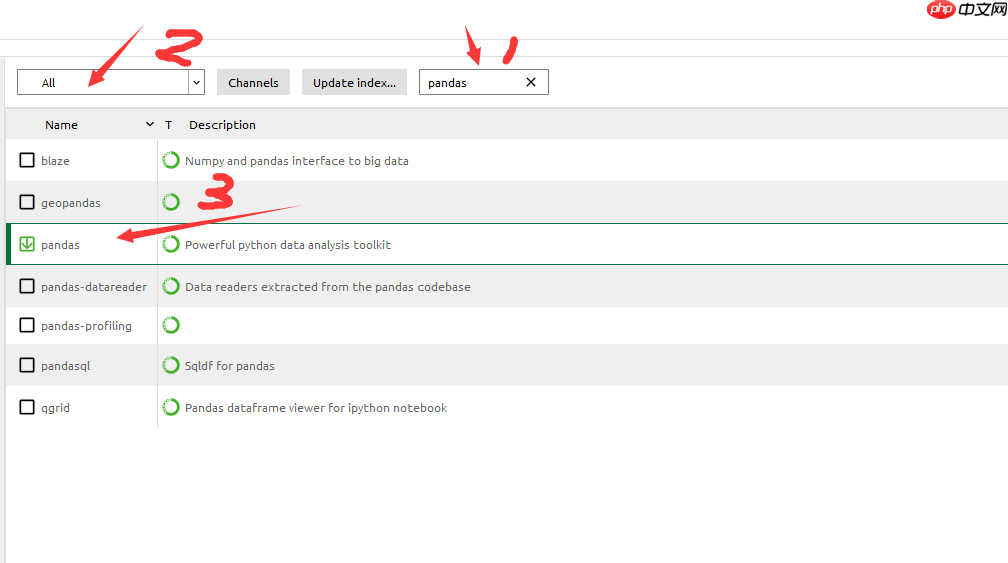The height and width of the screenshot is (563, 1008).
Task: Click the qgrid package type icon
Action: pyautogui.click(x=171, y=407)
